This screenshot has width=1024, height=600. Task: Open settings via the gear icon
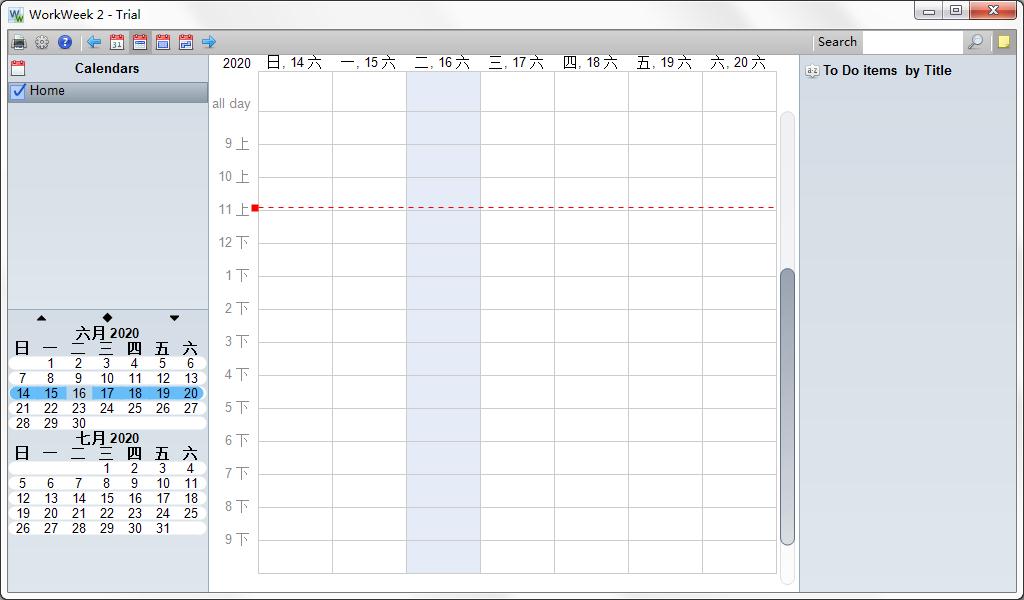[42, 42]
